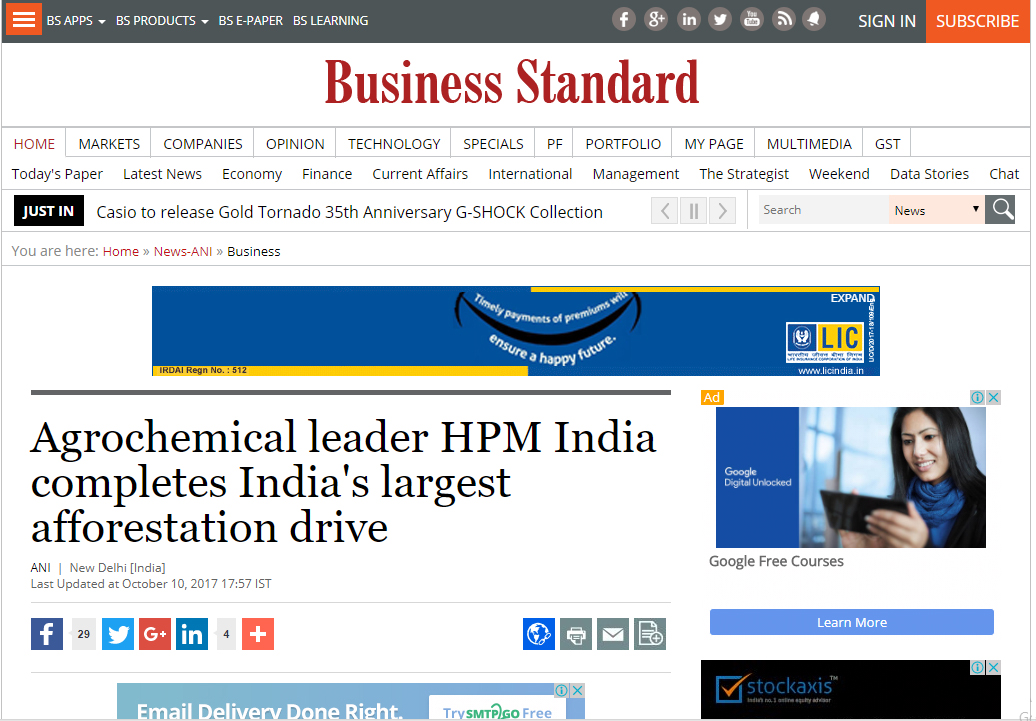Open the Google Plus header icon
Viewport: 1036px width, 721px height.
coord(655,19)
